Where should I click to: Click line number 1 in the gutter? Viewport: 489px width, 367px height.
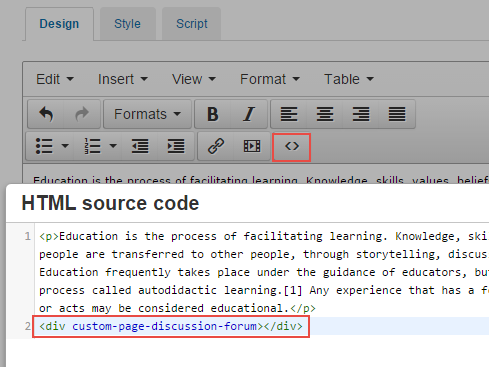point(28,236)
